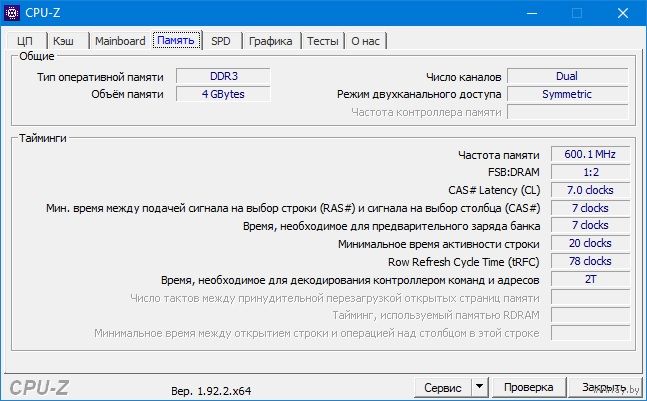Viewport: 647px width, 401px height.
Task: Click the Число каналов label
Action: pos(464,77)
